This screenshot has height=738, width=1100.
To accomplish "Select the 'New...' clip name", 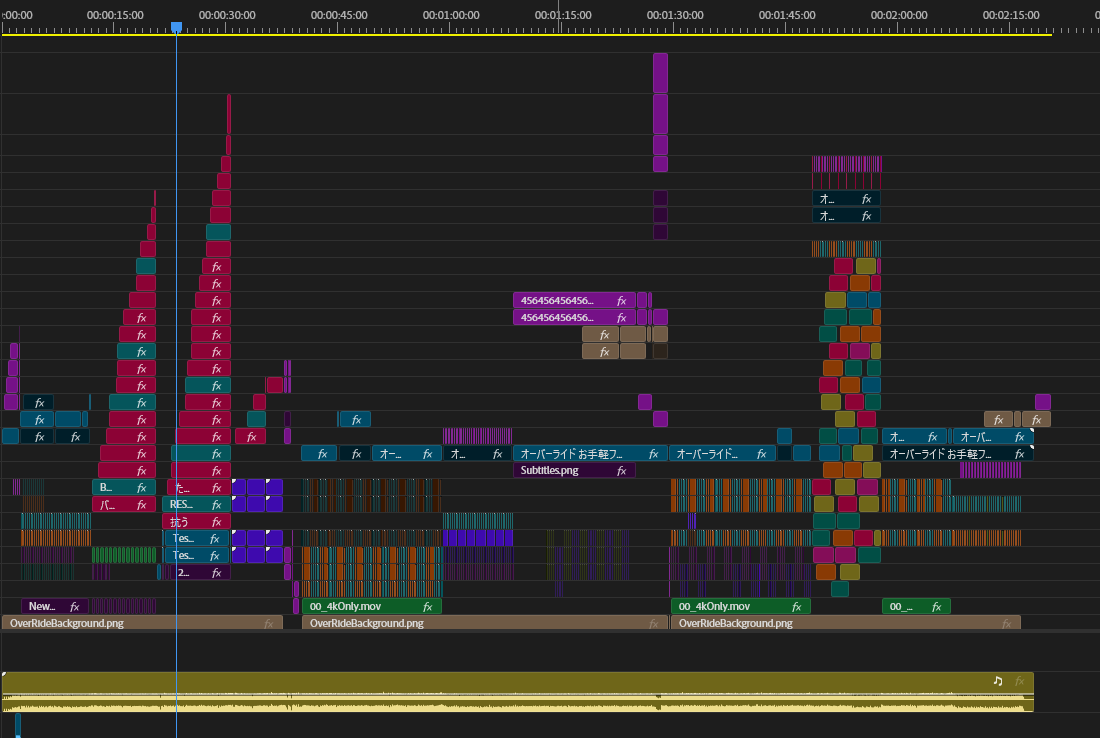I will pyautogui.click(x=41, y=607).
